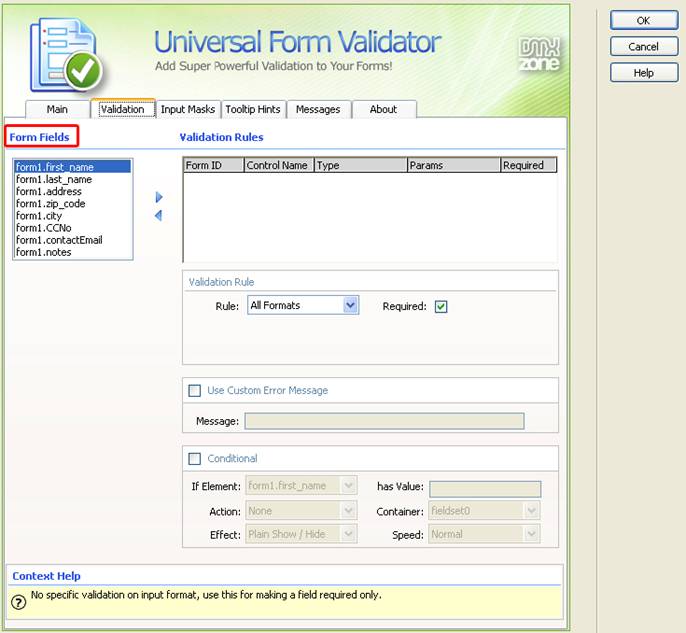Confirm with the OK button
This screenshot has height=633, width=686.
tap(644, 21)
